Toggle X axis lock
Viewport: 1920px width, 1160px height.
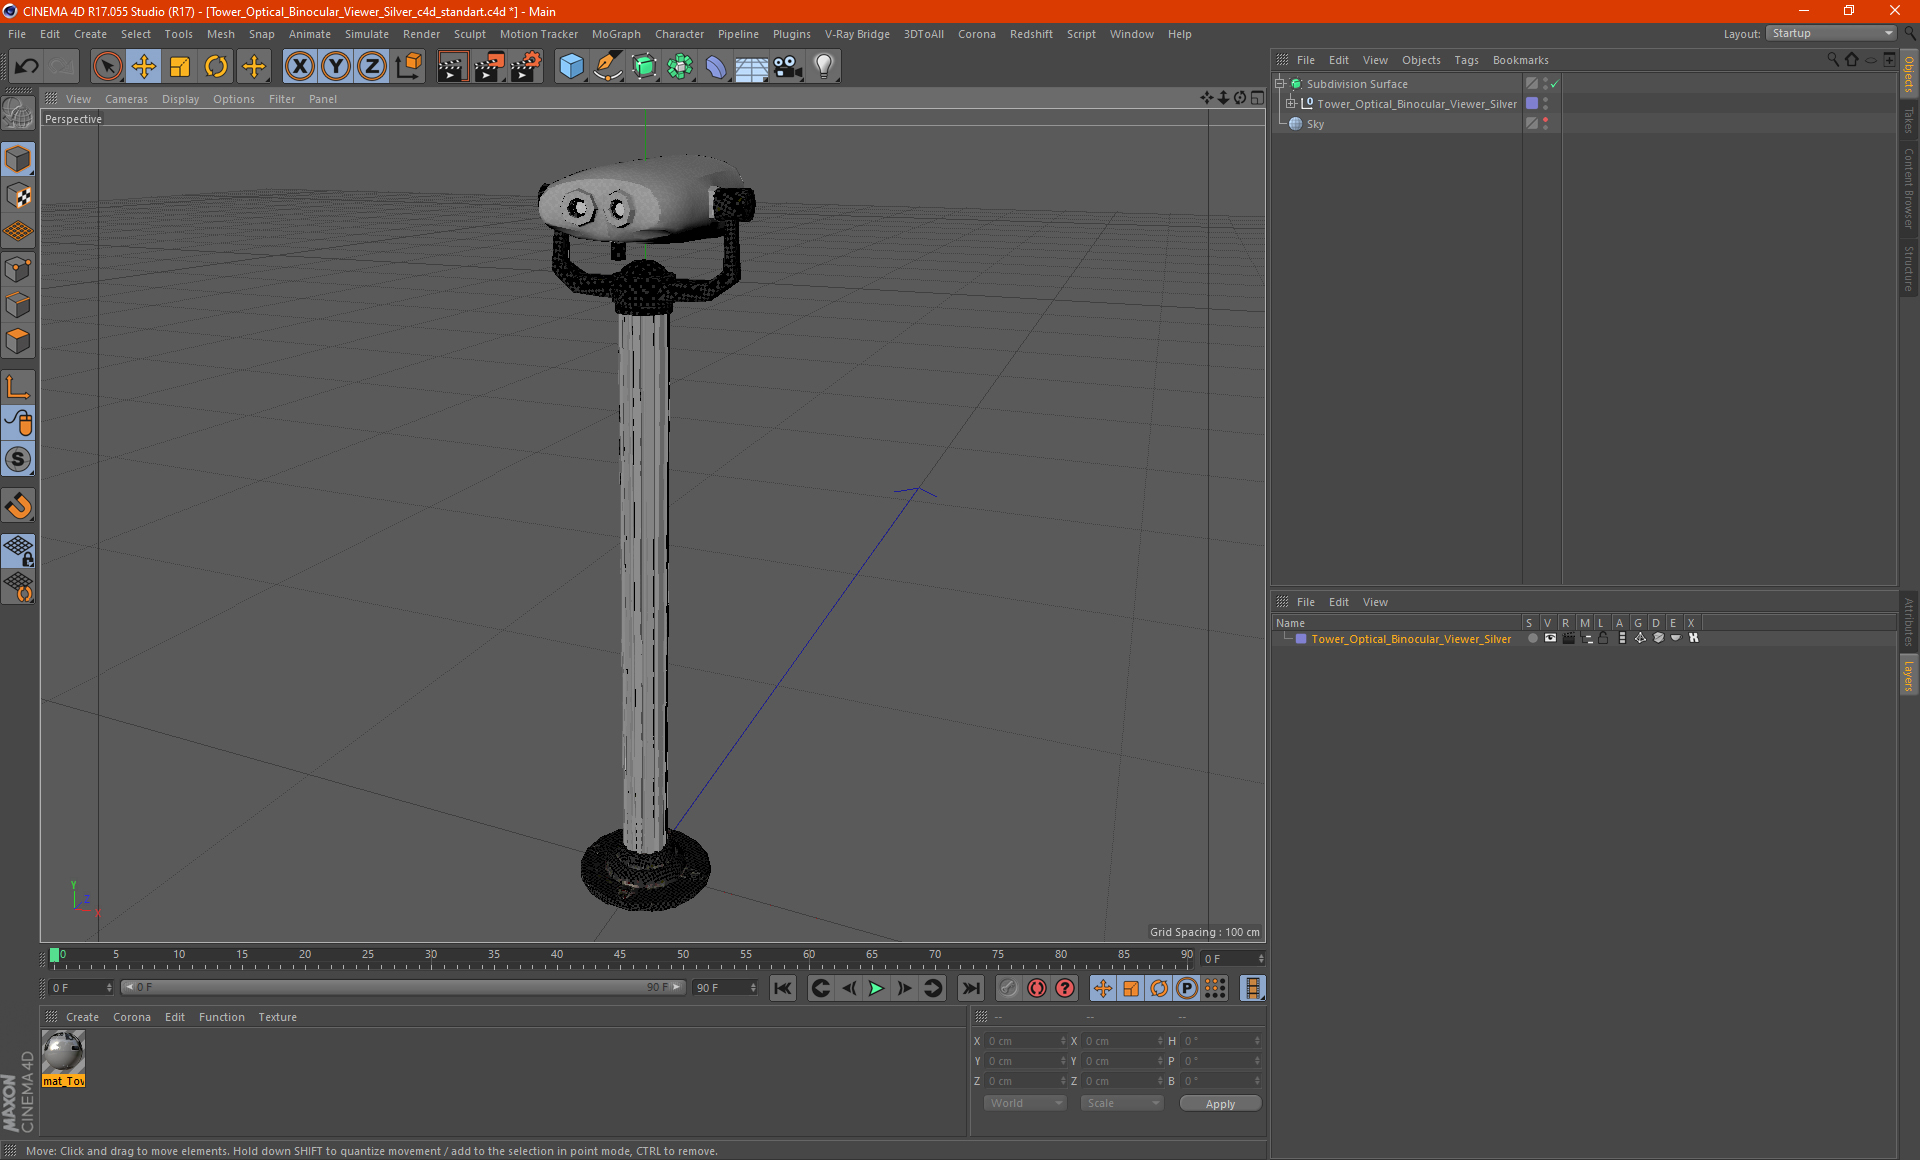tap(299, 67)
